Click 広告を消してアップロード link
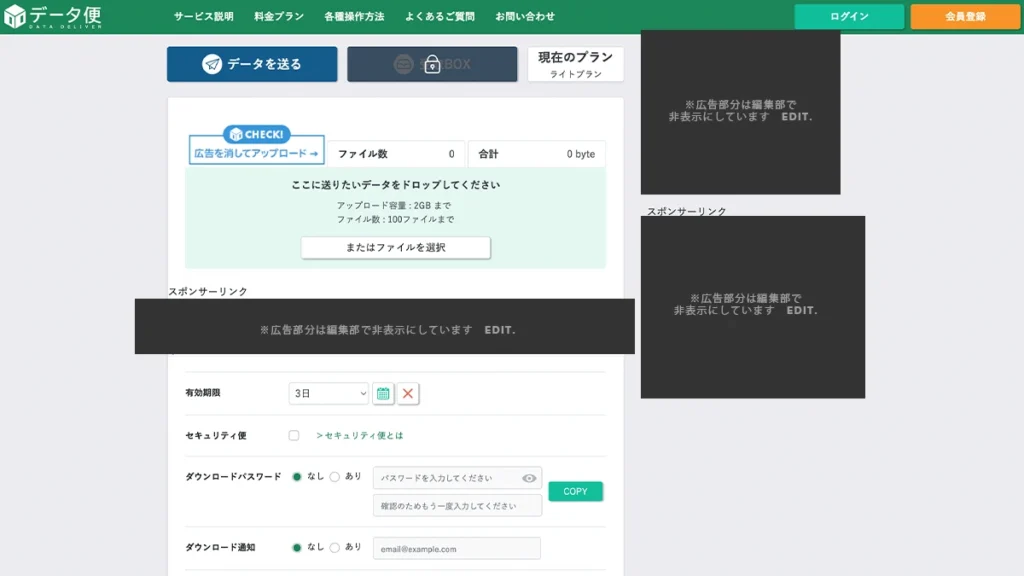Image resolution: width=1024 pixels, height=576 pixels. coord(256,153)
